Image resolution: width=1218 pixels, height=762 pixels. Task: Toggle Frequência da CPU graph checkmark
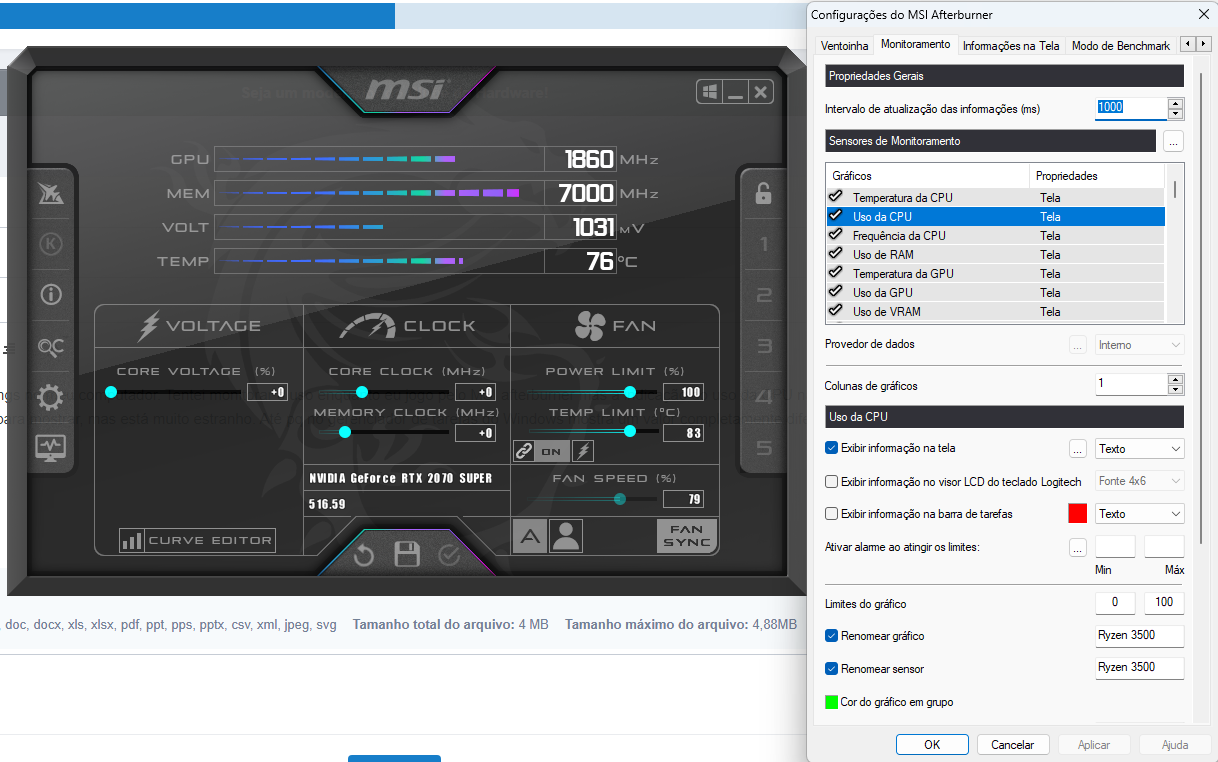pyautogui.click(x=835, y=235)
